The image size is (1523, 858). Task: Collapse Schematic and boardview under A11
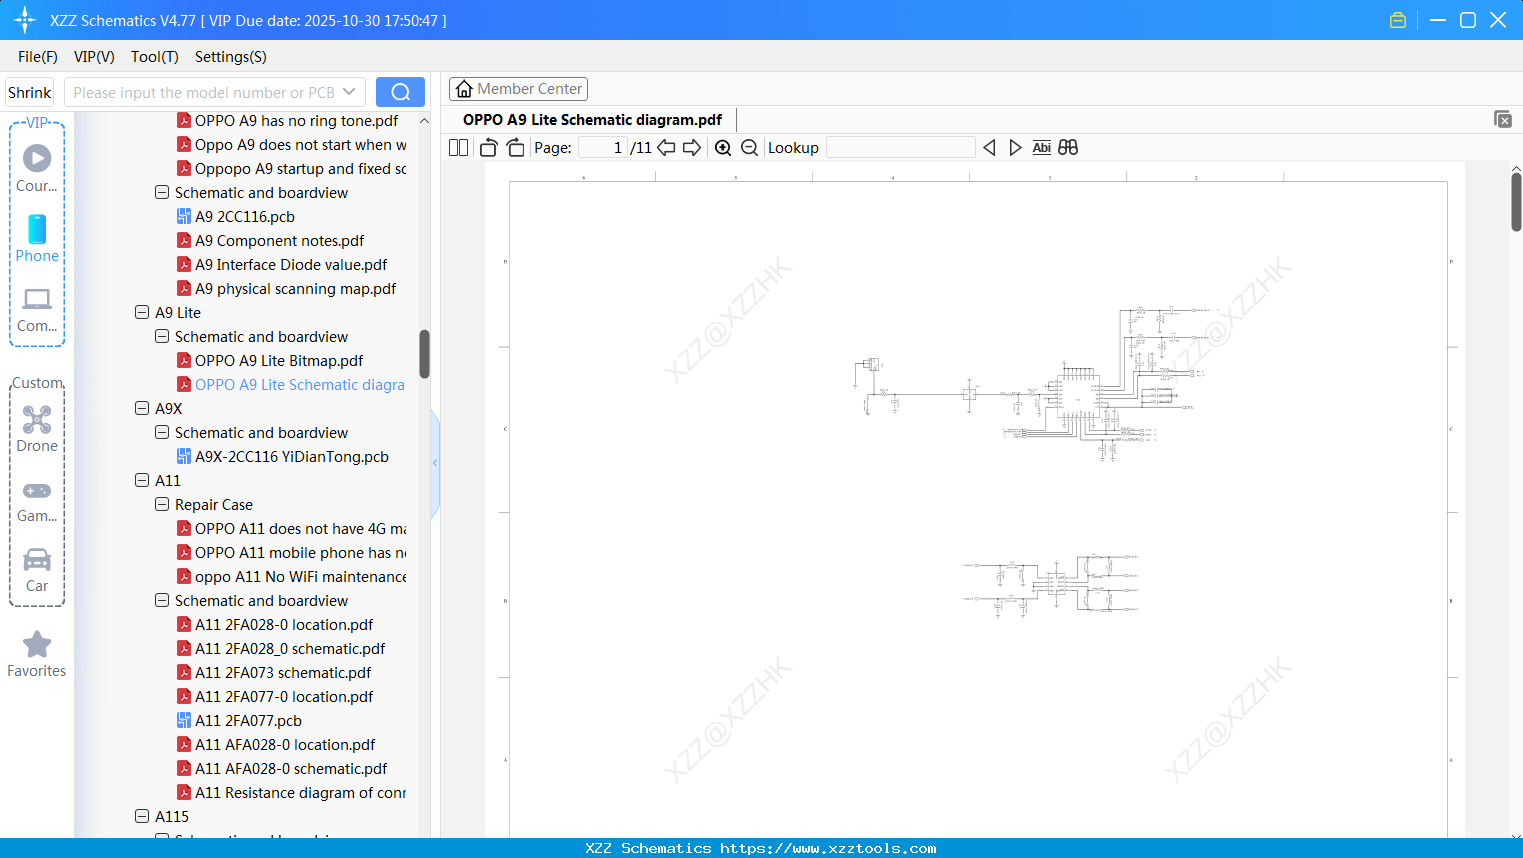pyautogui.click(x=162, y=600)
